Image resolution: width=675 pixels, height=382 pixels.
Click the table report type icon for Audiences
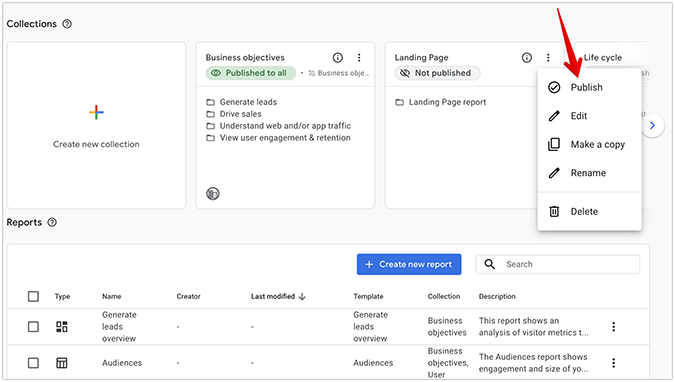coord(62,363)
